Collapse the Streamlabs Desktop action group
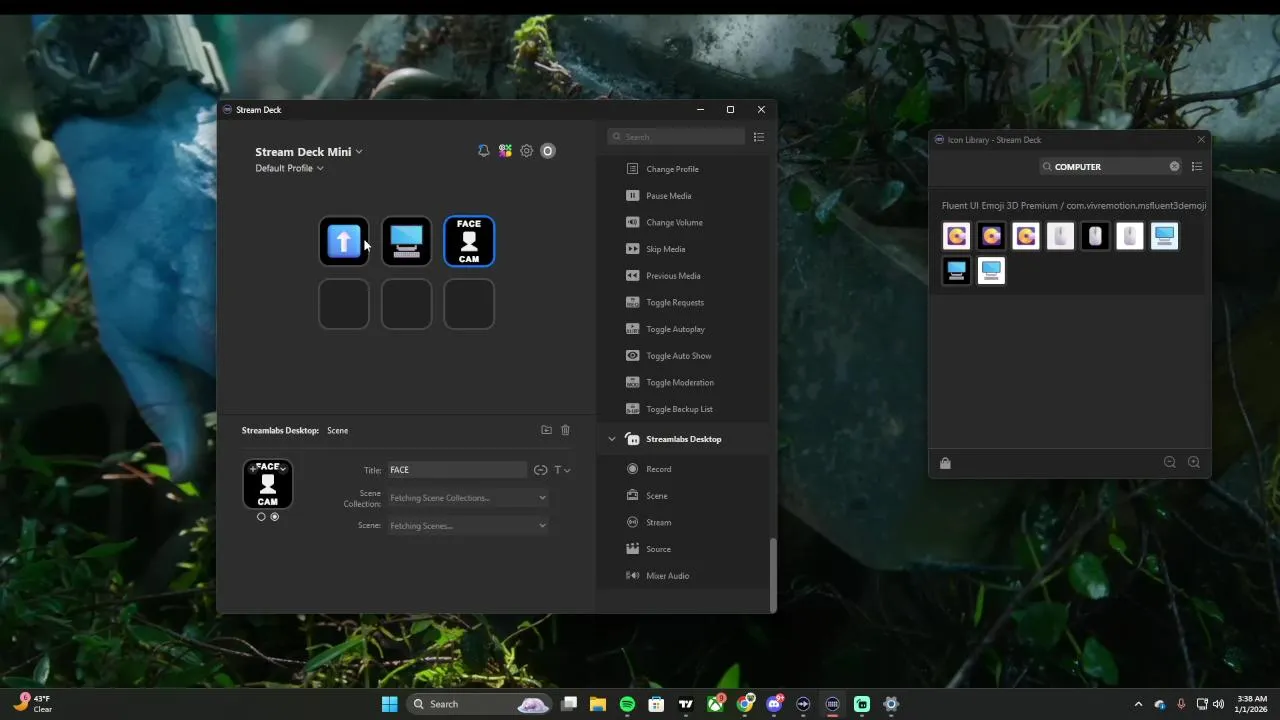1280x720 pixels. coord(612,439)
